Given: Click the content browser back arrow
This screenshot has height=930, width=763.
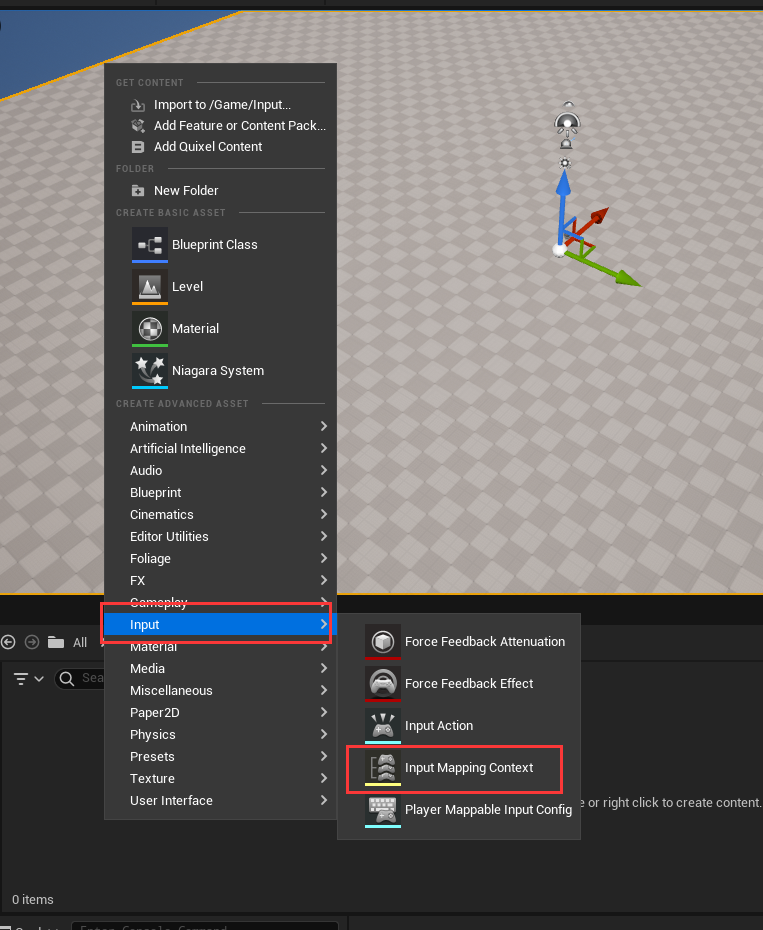Looking at the screenshot, I should [x=9, y=642].
